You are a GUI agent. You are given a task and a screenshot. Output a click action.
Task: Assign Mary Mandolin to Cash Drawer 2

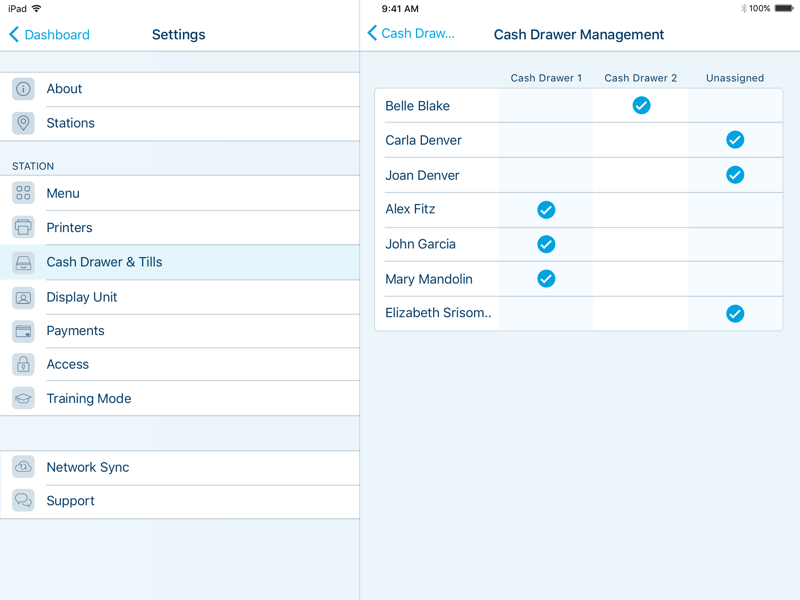[x=641, y=279]
